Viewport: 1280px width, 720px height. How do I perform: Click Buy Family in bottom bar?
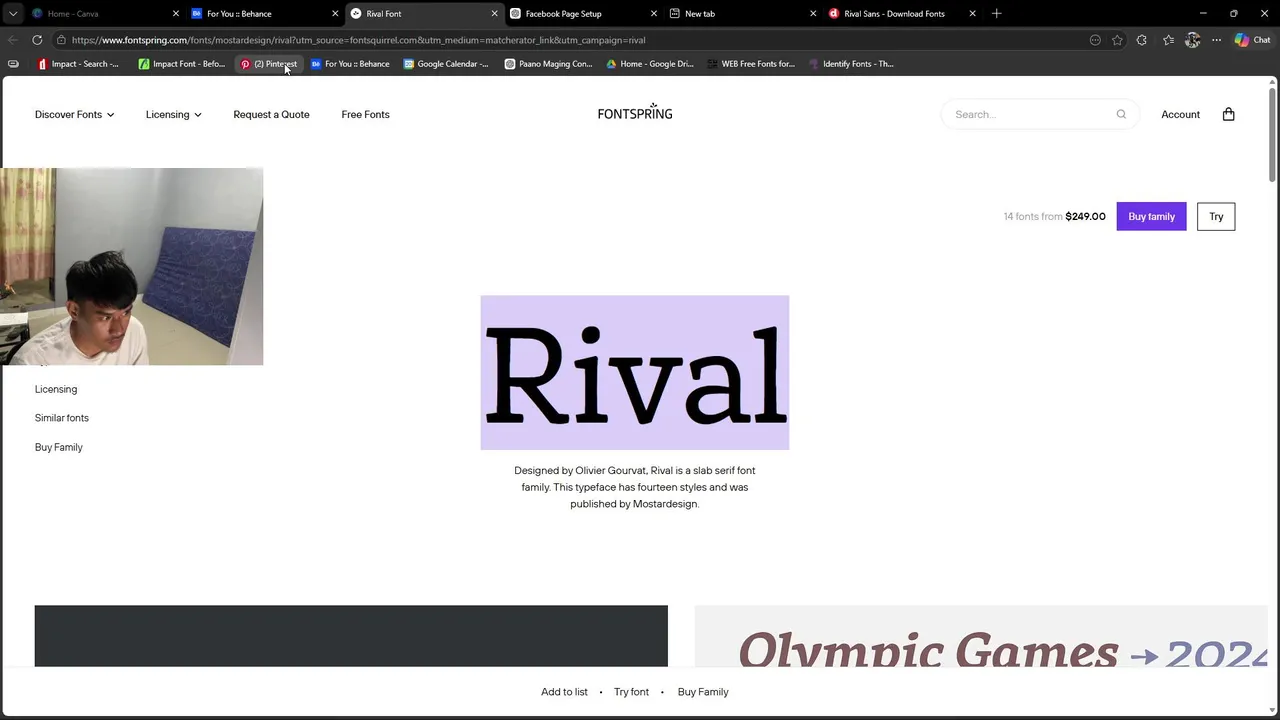pos(703,692)
